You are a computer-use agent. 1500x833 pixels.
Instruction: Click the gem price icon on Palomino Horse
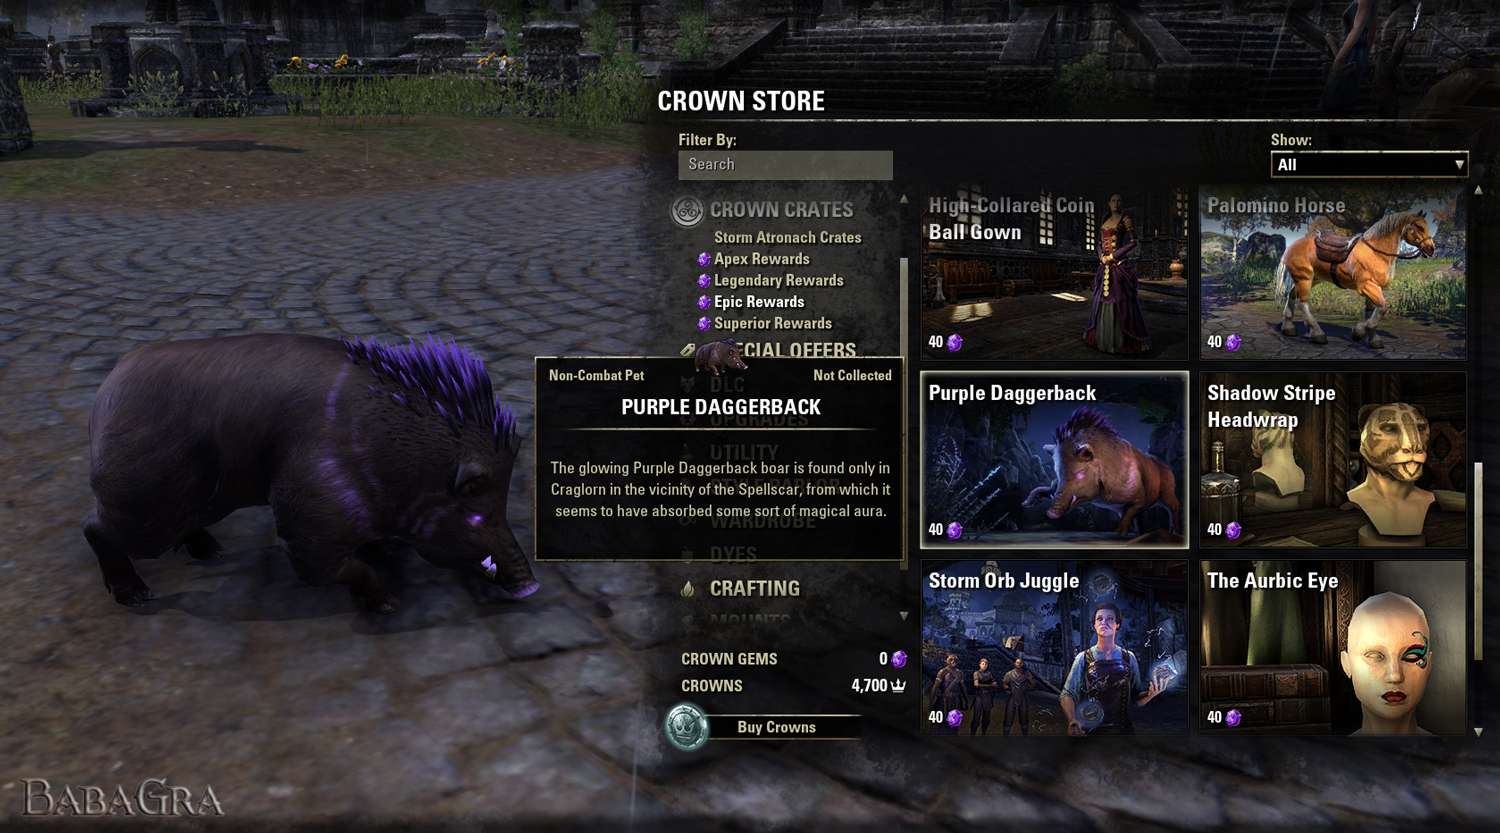(1234, 342)
